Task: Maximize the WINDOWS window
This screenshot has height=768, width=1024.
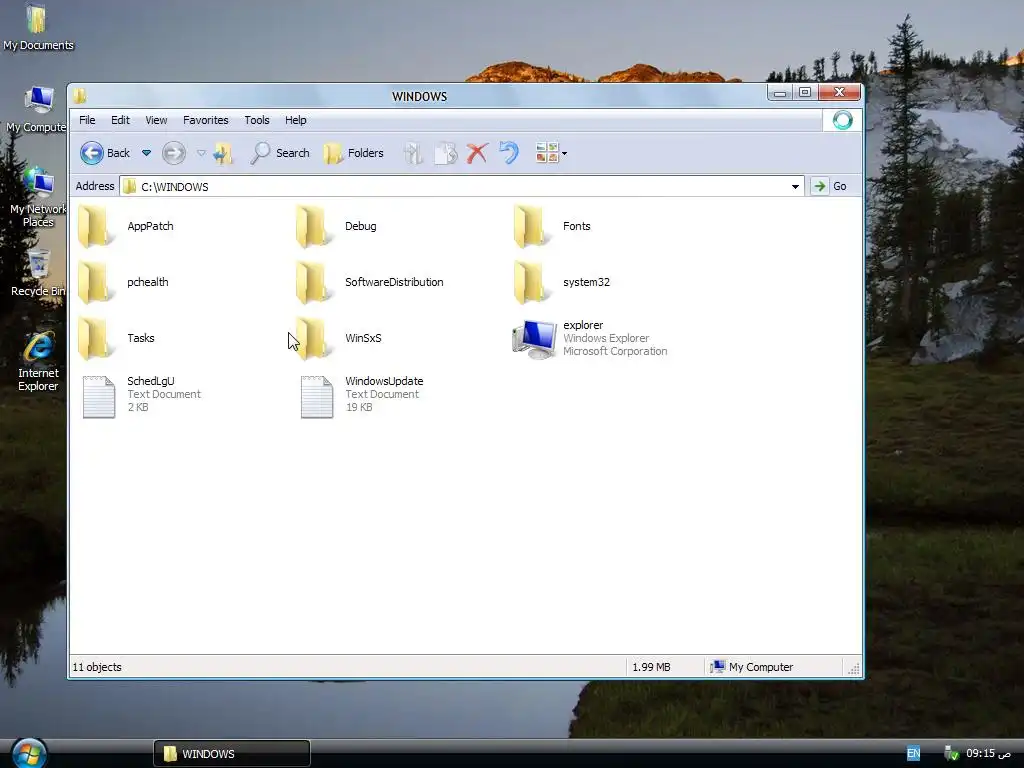Action: pyautogui.click(x=805, y=93)
